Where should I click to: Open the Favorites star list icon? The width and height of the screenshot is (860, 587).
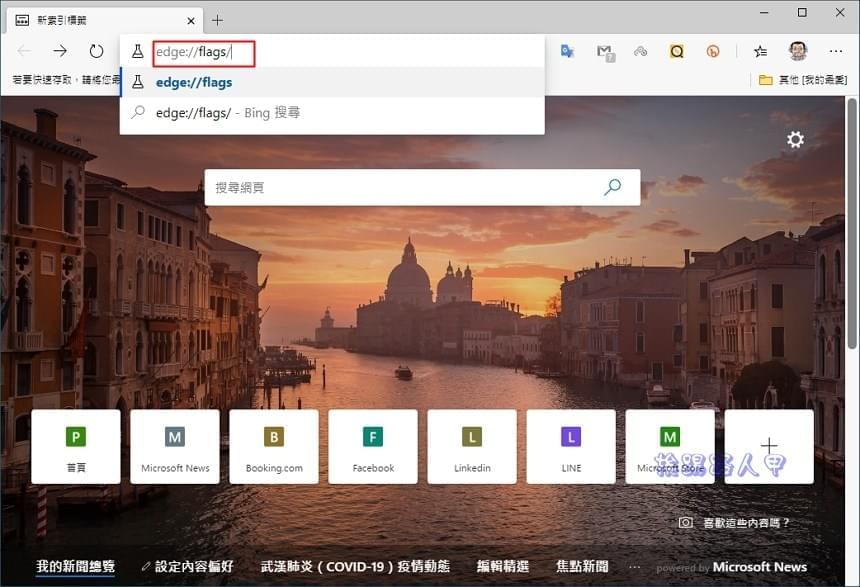(760, 52)
